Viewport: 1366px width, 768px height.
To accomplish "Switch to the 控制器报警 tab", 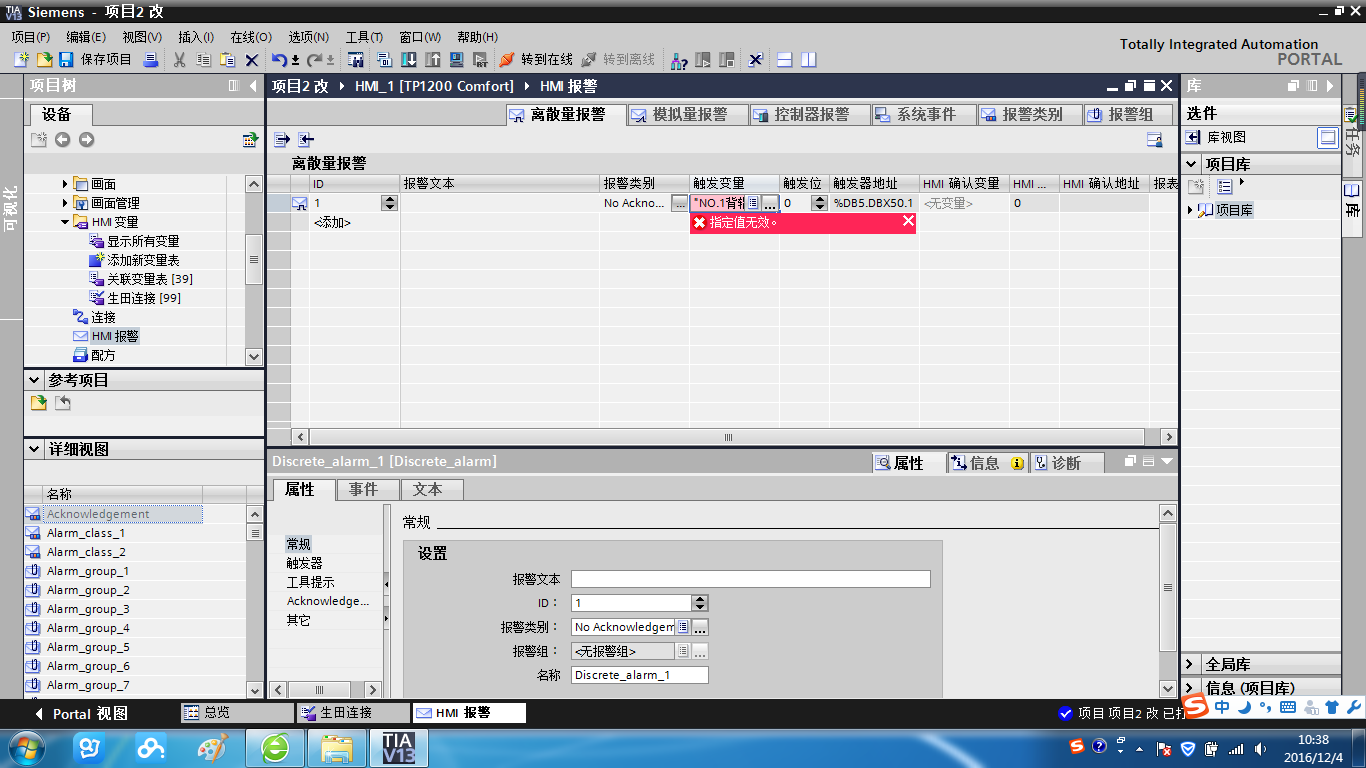I will click(811, 115).
